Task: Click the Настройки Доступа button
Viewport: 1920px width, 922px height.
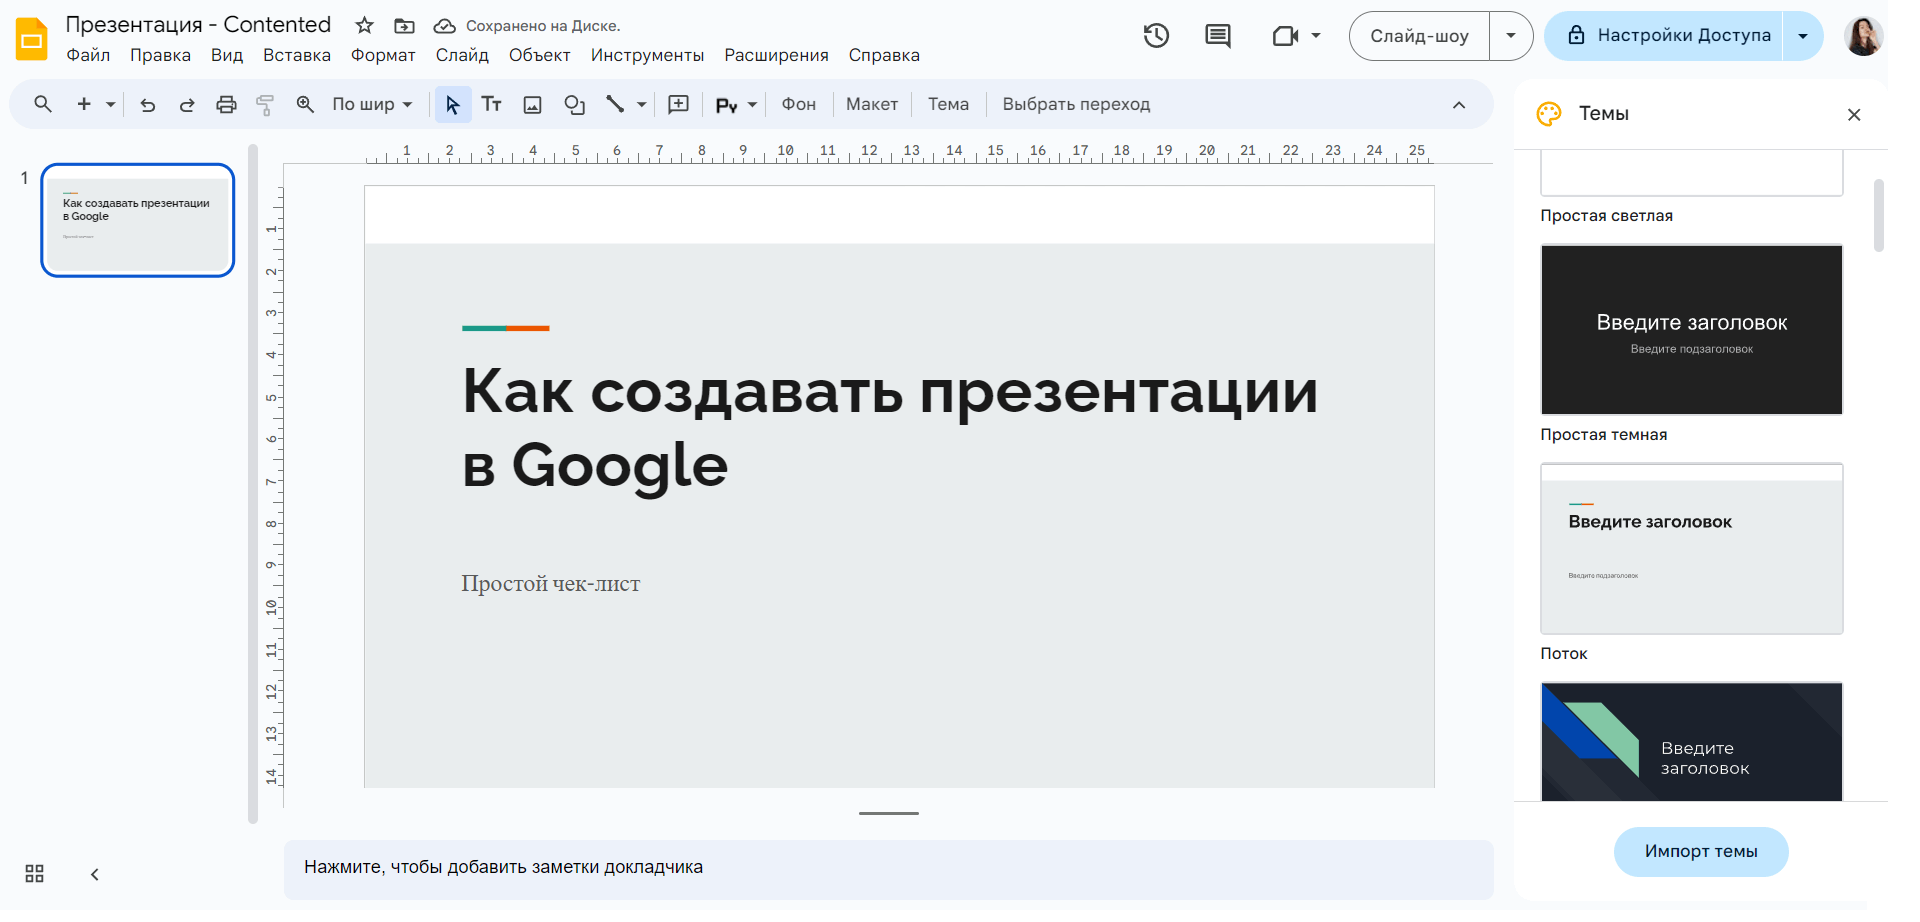Action: (x=1665, y=36)
